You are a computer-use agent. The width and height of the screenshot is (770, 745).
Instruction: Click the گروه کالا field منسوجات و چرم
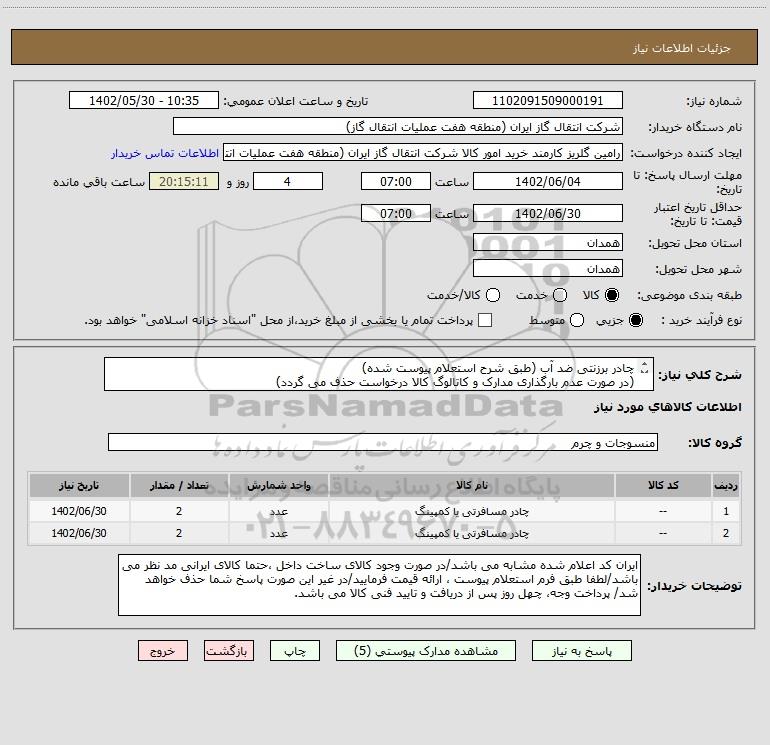coord(383,442)
